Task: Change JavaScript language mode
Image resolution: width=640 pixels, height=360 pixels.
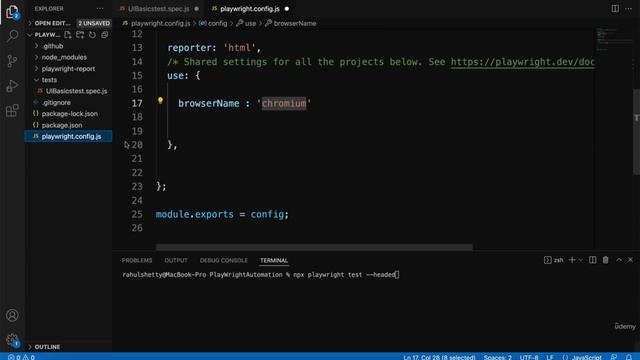Action: pos(586,357)
